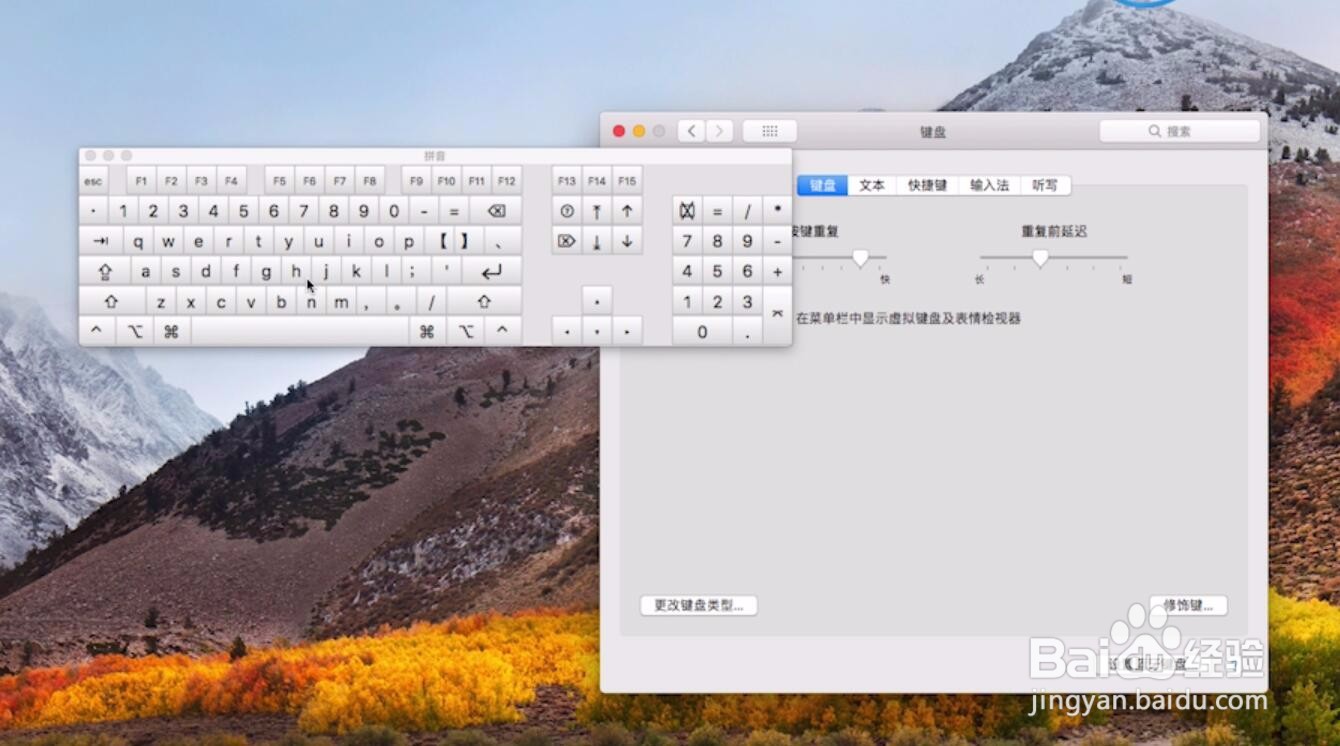Click the 重复前延迟 slider handle
1340x746 pixels.
pyautogui.click(x=1040, y=258)
